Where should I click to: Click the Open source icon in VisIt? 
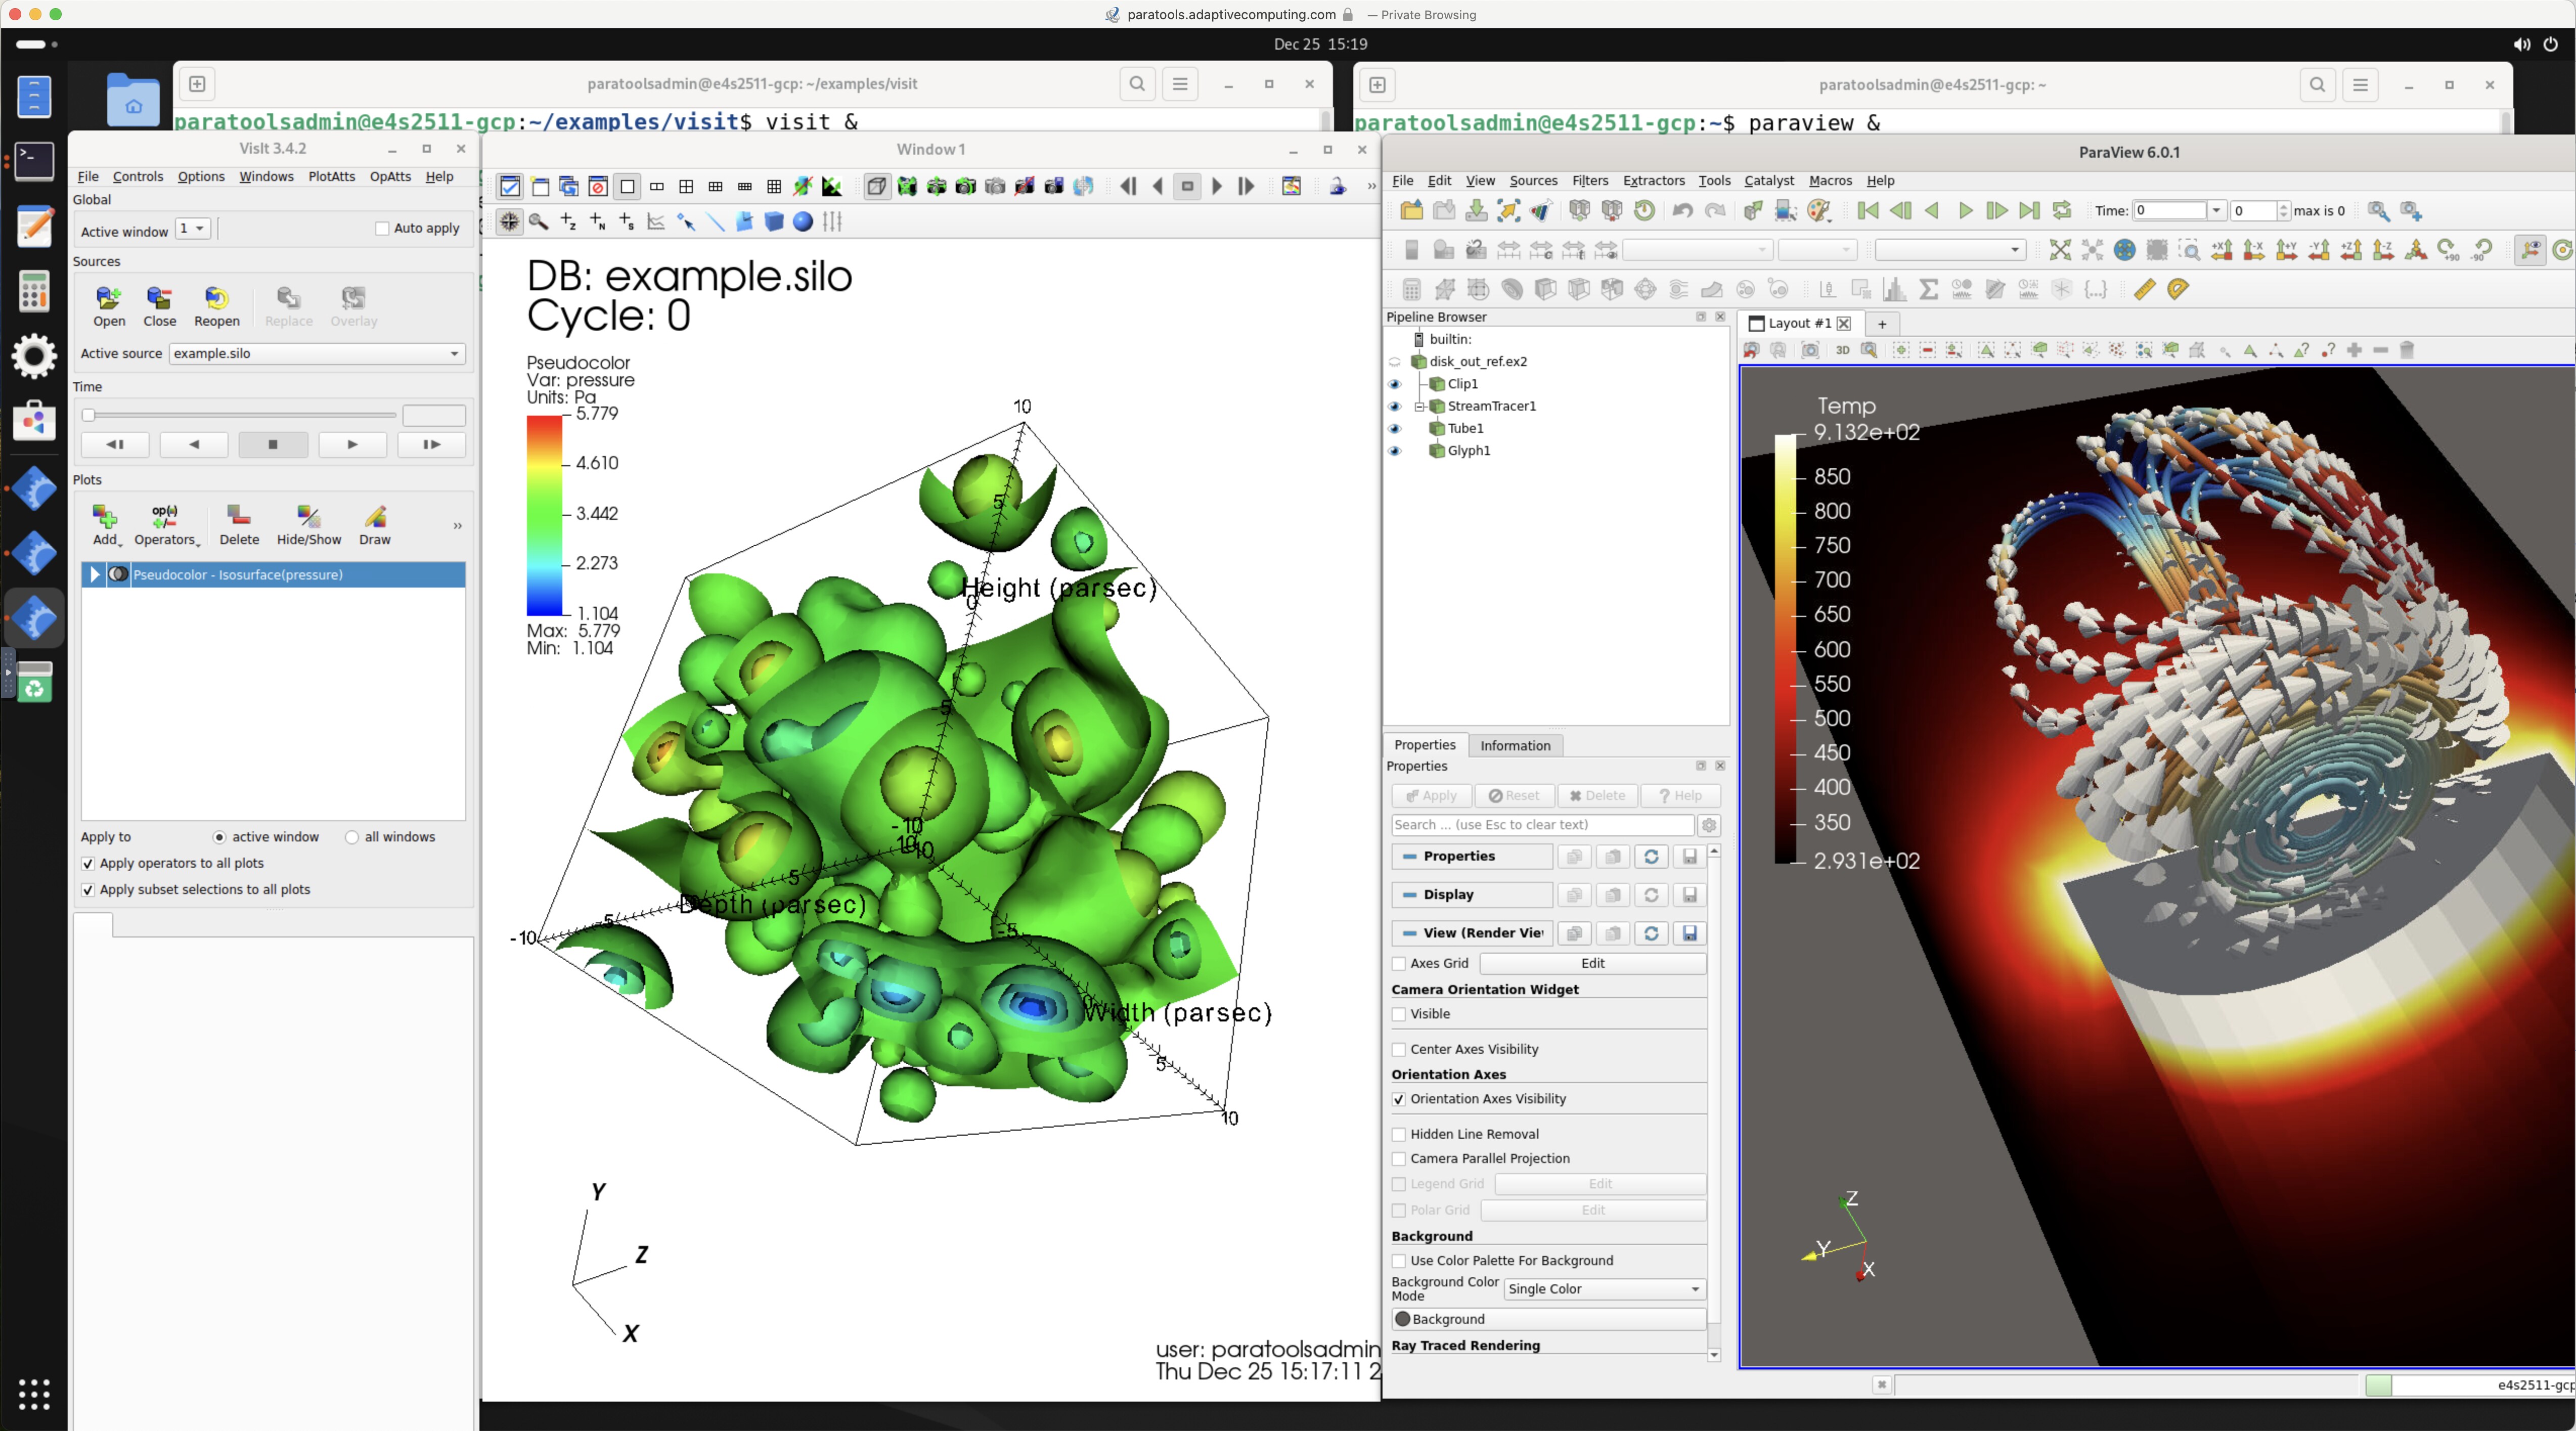click(109, 299)
